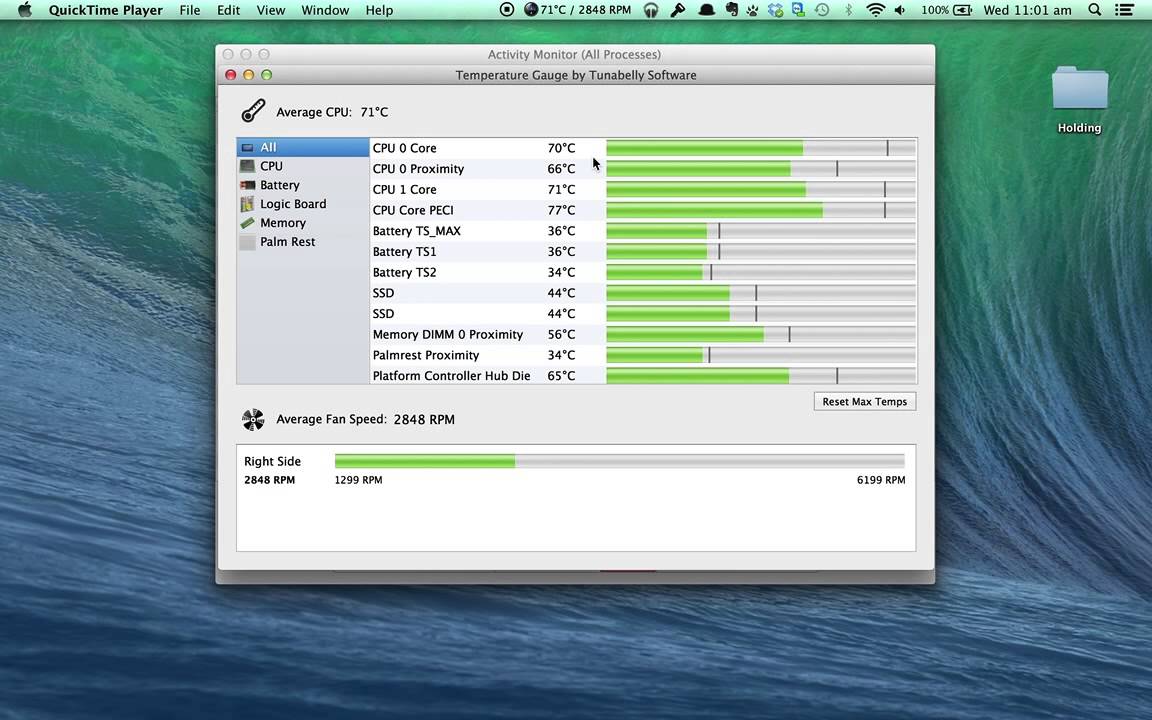The width and height of the screenshot is (1152, 720).
Task: Zoom the Temperature Gauge window with green button
Action: point(267,75)
